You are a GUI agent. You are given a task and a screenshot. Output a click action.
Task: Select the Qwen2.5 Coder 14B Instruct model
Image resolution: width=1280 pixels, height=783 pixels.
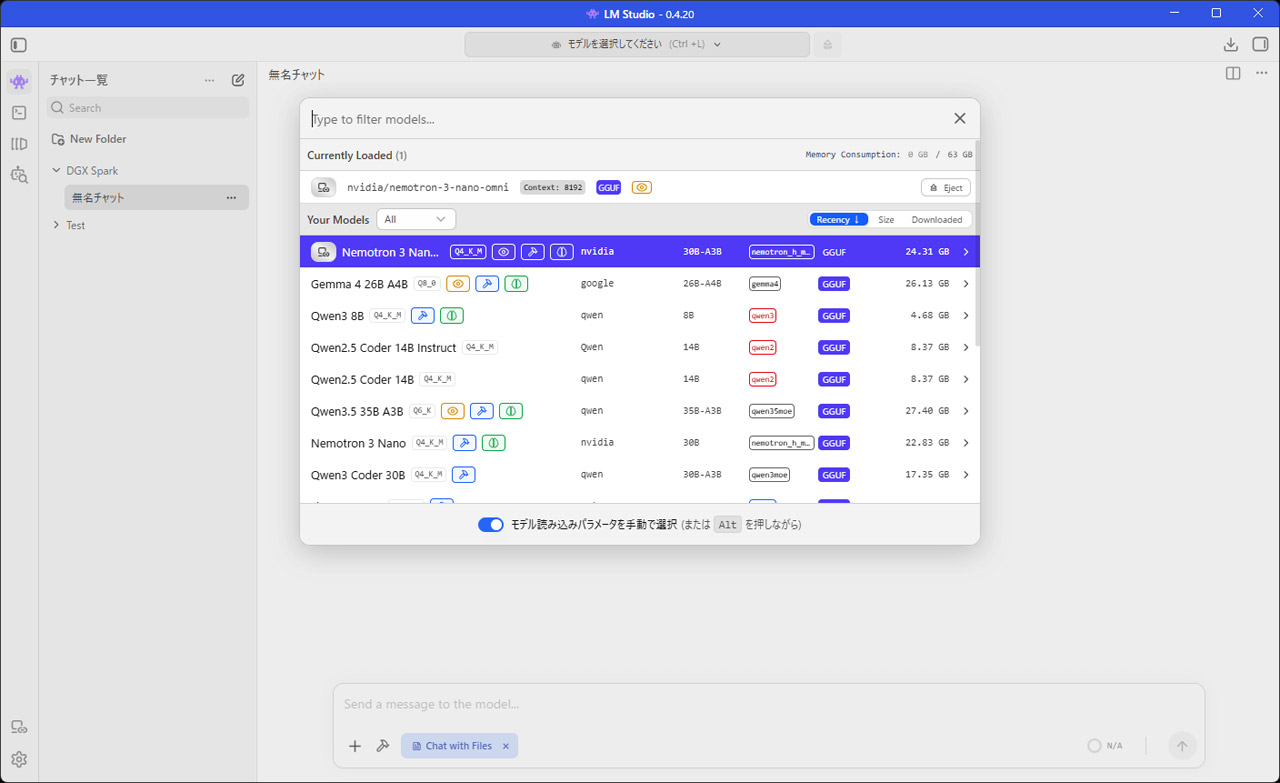click(x=640, y=348)
